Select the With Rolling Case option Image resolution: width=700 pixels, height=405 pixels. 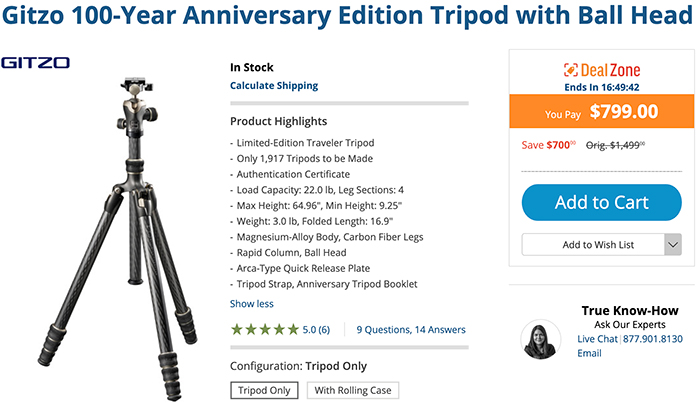350,390
